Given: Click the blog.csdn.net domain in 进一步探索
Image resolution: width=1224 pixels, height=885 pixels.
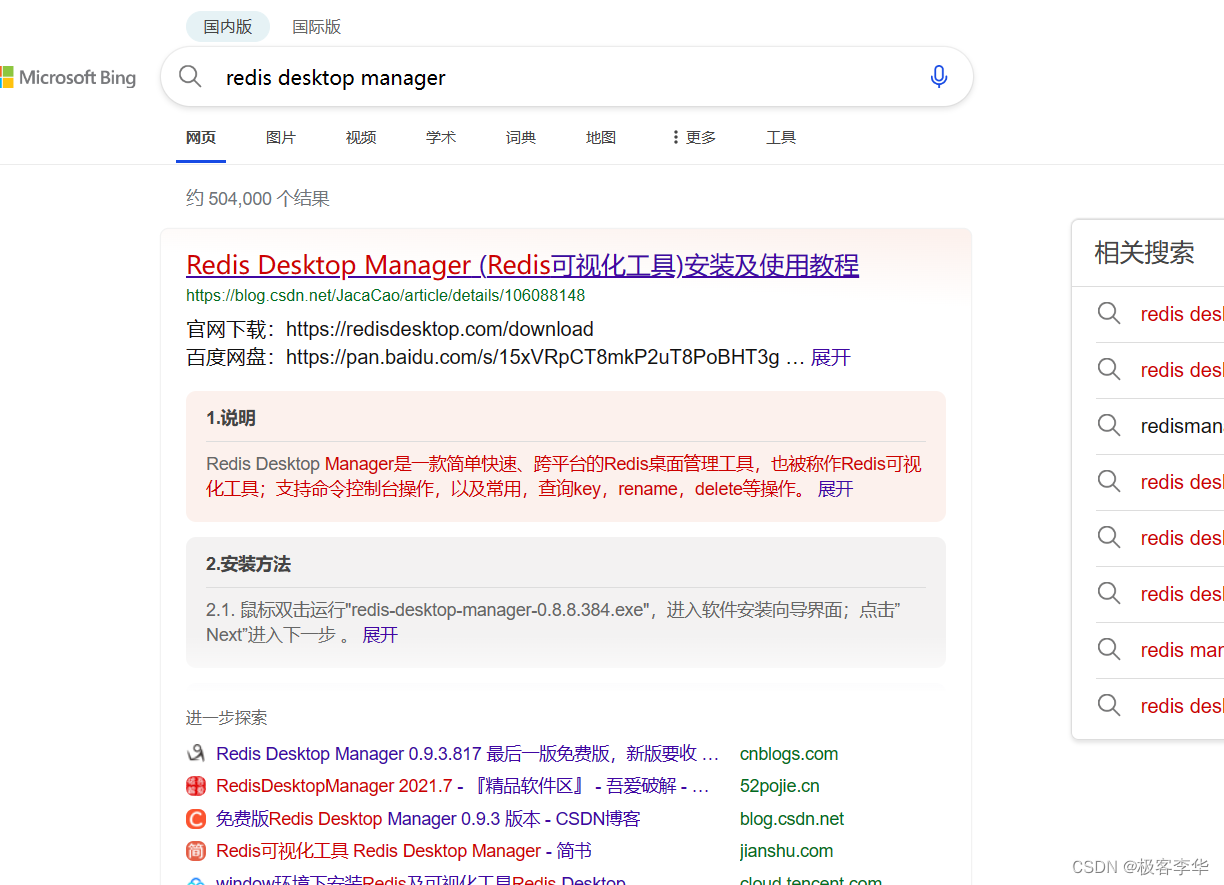Looking at the screenshot, I should pyautogui.click(x=792, y=819).
